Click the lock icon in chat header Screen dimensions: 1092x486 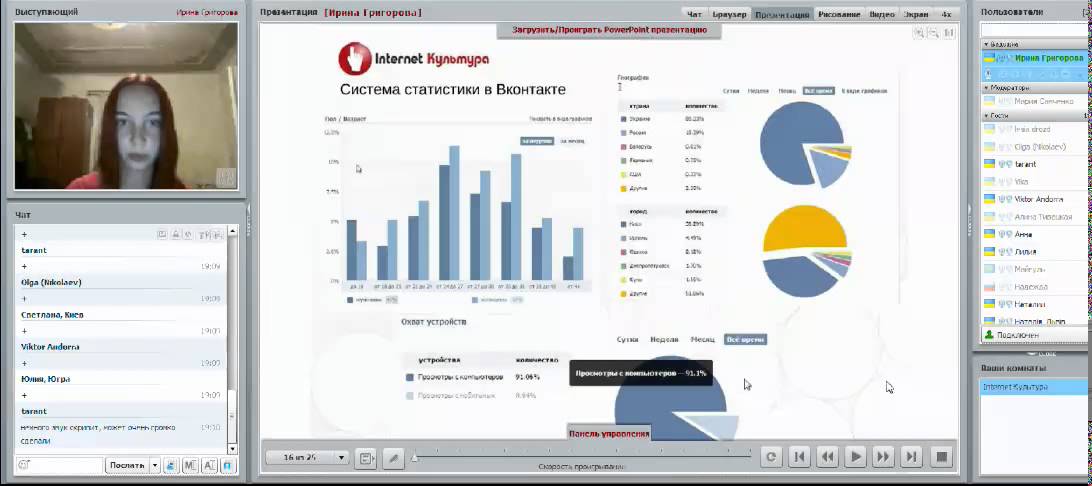coord(176,235)
